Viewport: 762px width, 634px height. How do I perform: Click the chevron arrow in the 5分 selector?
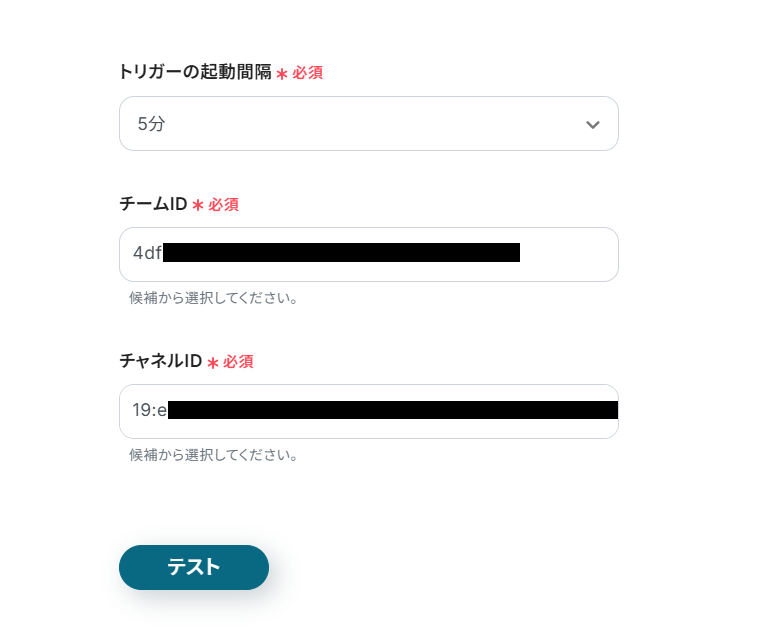592,125
